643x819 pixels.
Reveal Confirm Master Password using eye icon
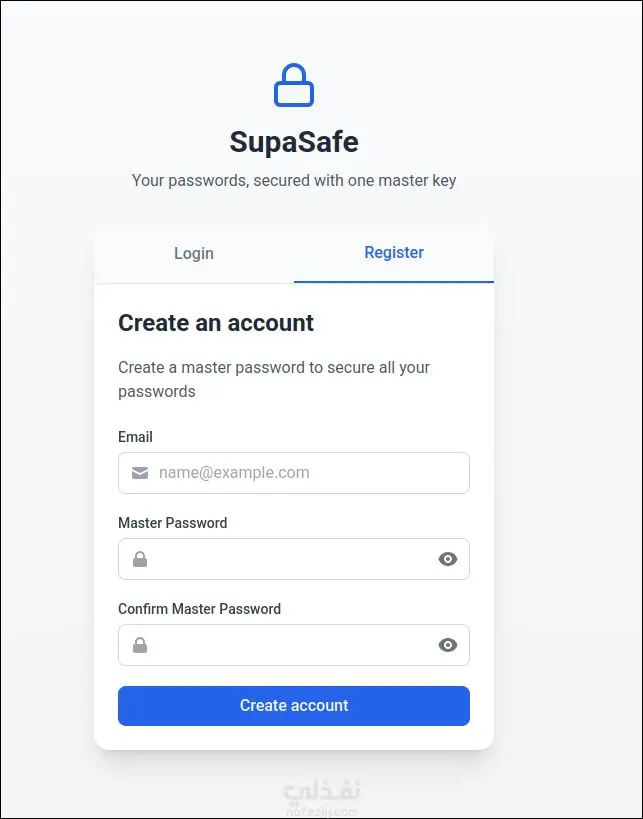[x=448, y=645]
